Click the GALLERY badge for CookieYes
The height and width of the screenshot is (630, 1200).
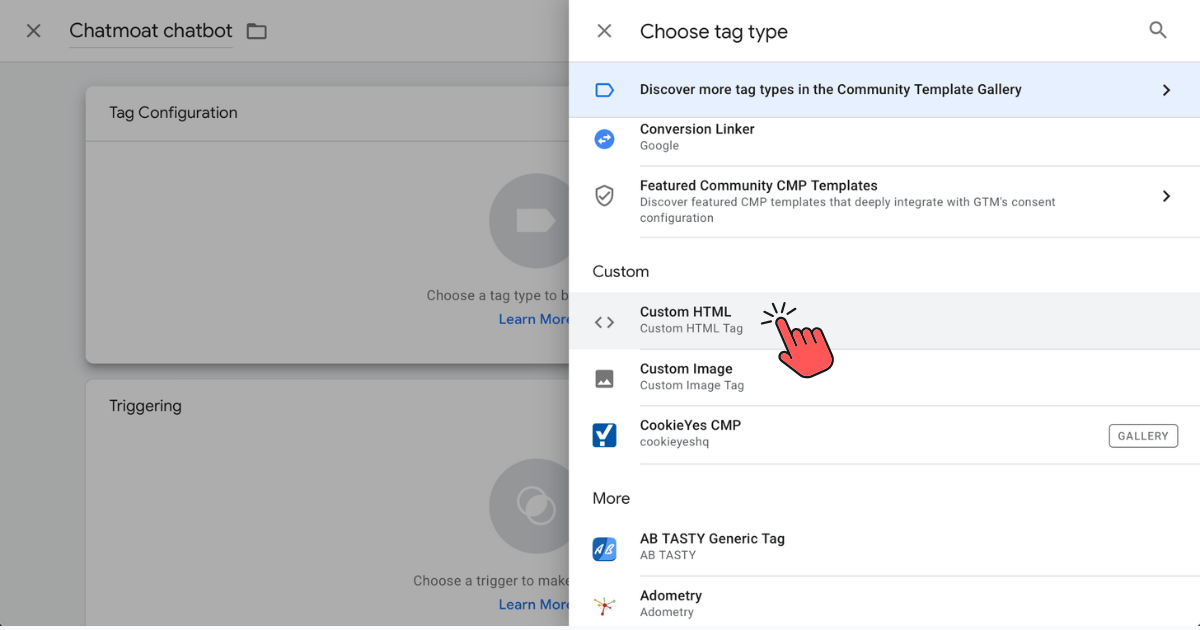[1143, 436]
